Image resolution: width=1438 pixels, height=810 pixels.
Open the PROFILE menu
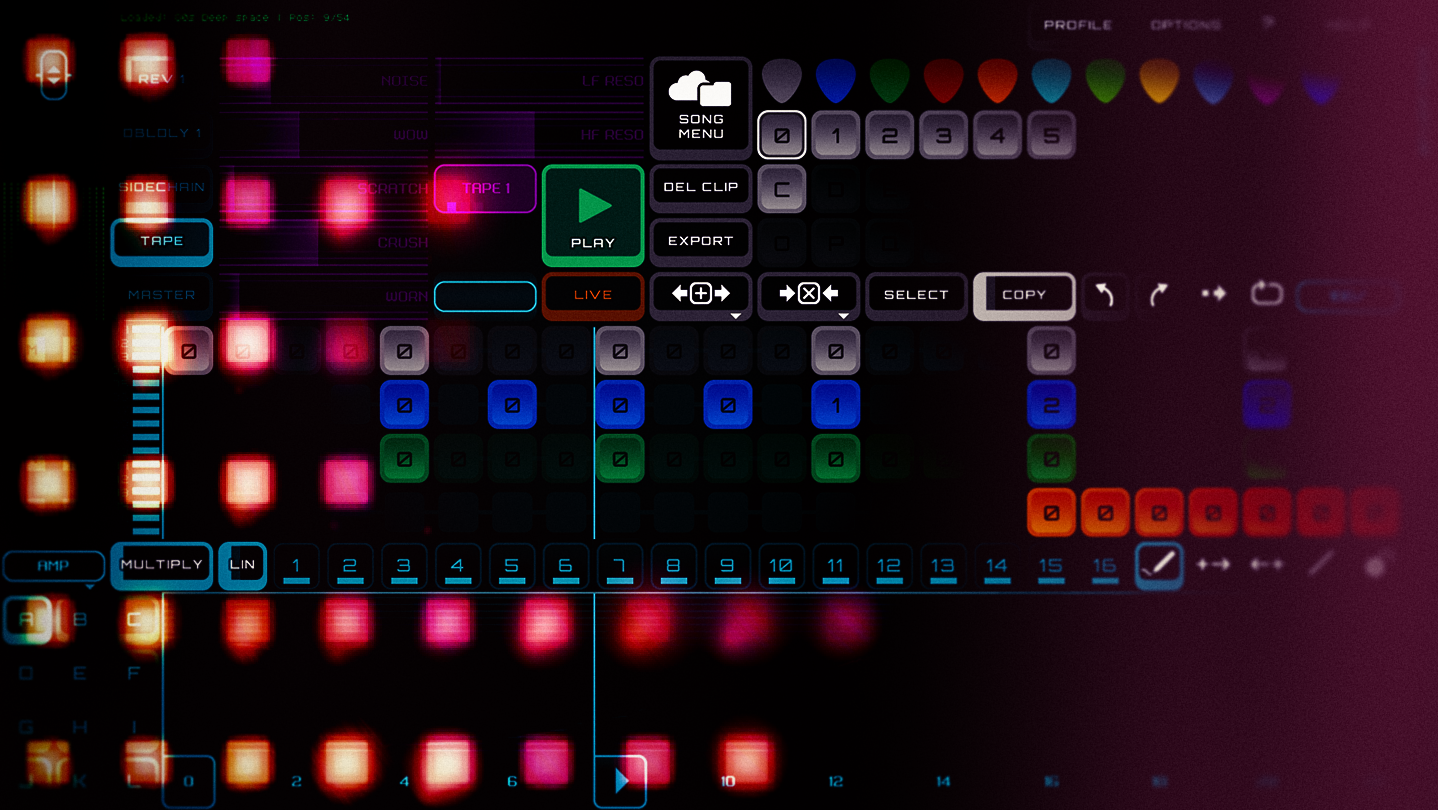point(1076,25)
